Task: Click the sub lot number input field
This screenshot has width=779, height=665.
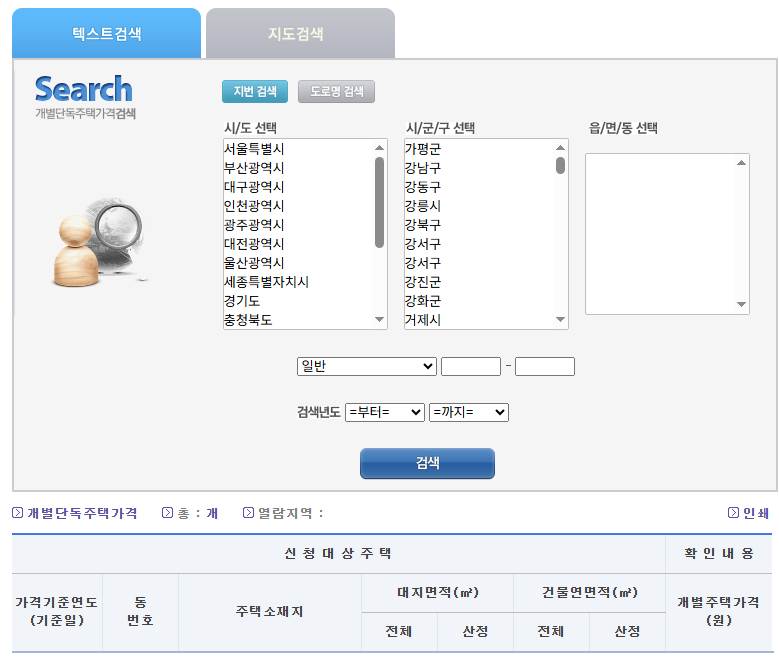Action: click(545, 367)
